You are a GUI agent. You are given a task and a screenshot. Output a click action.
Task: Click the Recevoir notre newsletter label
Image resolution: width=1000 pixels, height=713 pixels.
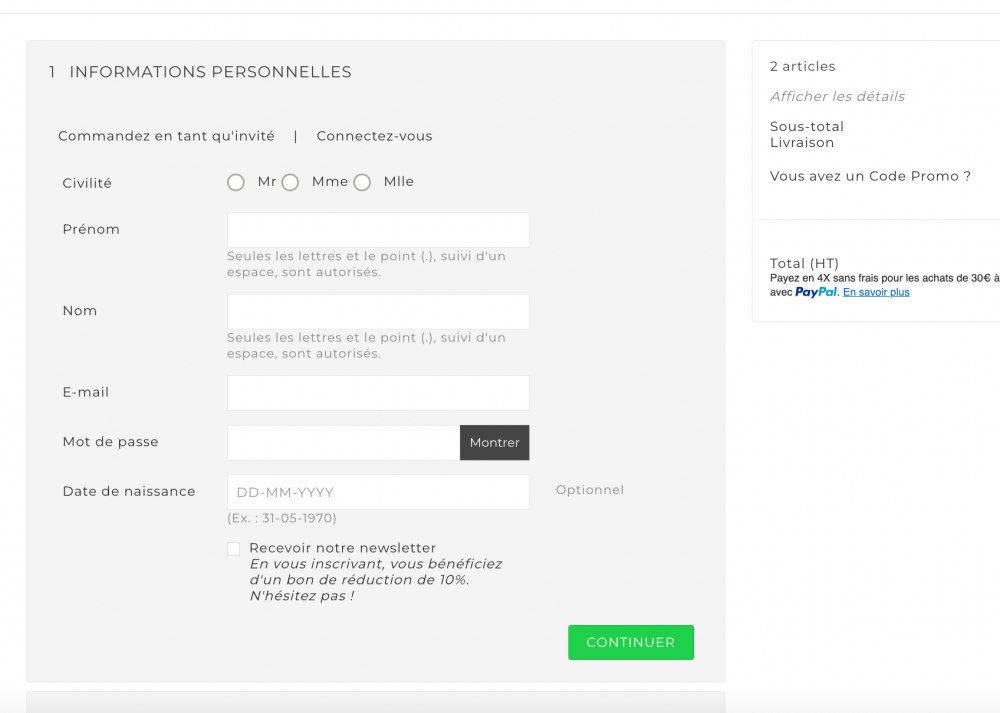coord(342,548)
